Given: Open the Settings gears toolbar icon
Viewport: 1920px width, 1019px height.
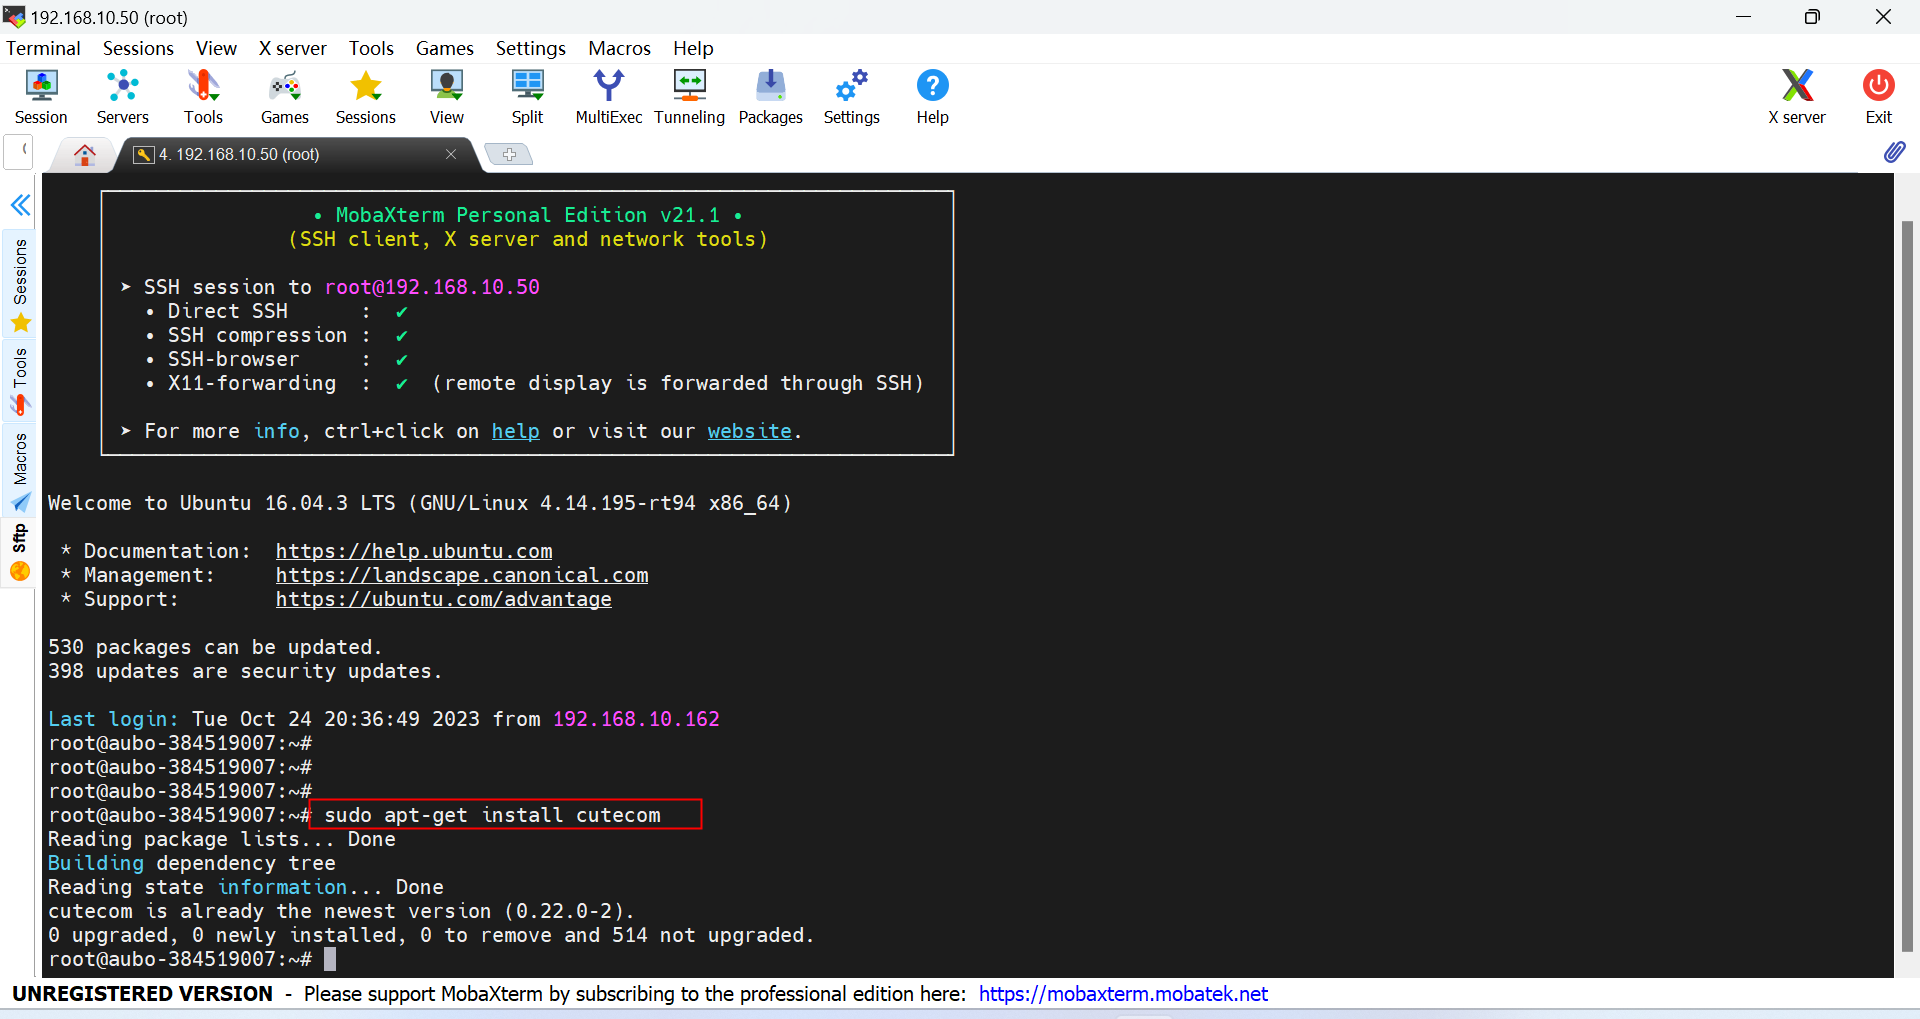Looking at the screenshot, I should (x=852, y=97).
